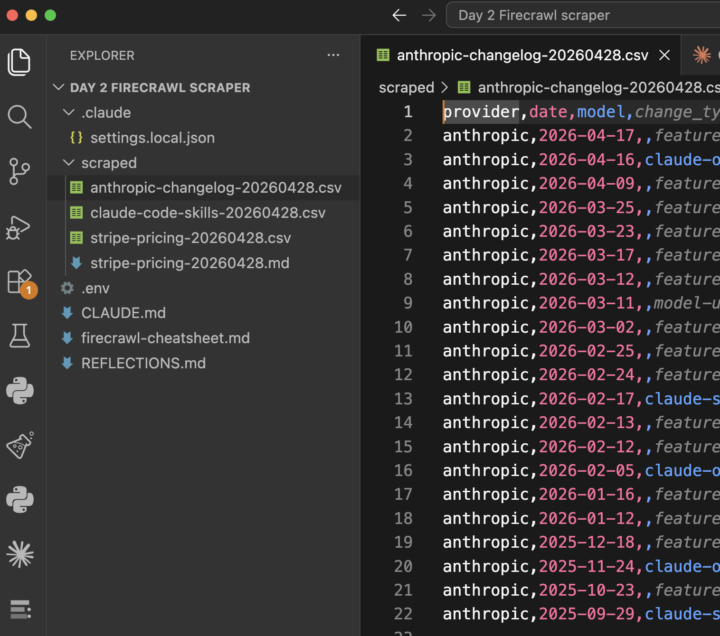
Task: Click the date 2026-03-25 on line 5
Action: (x=586, y=208)
